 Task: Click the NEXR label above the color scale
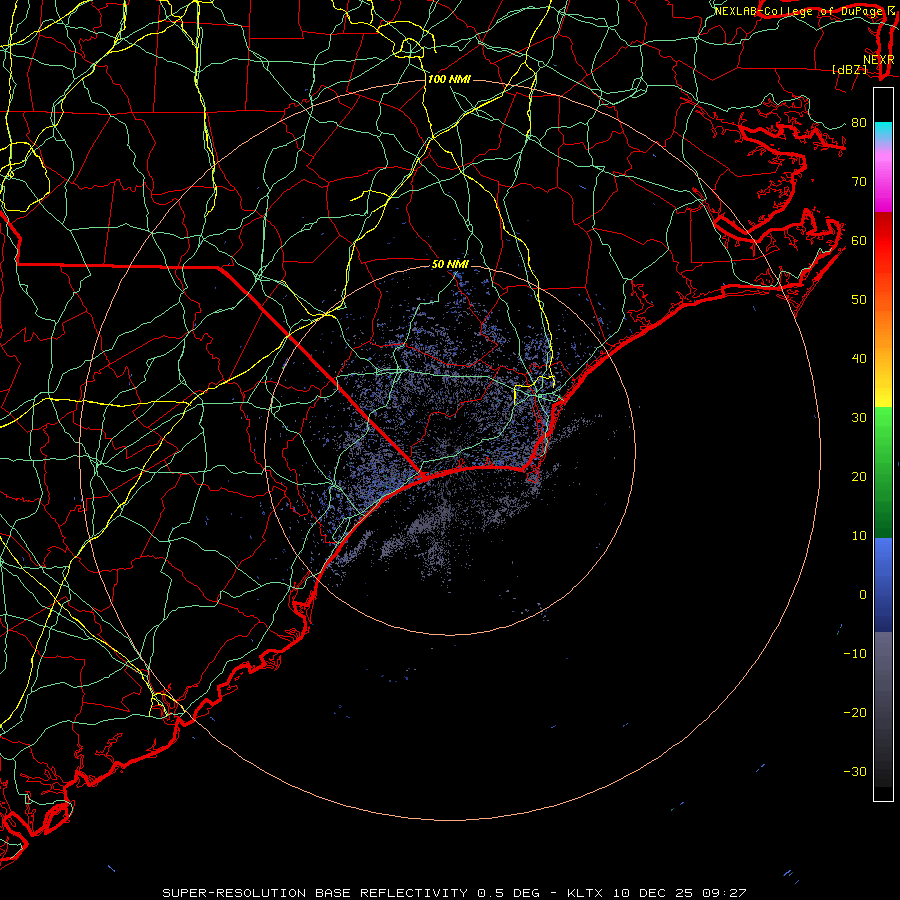tap(878, 60)
